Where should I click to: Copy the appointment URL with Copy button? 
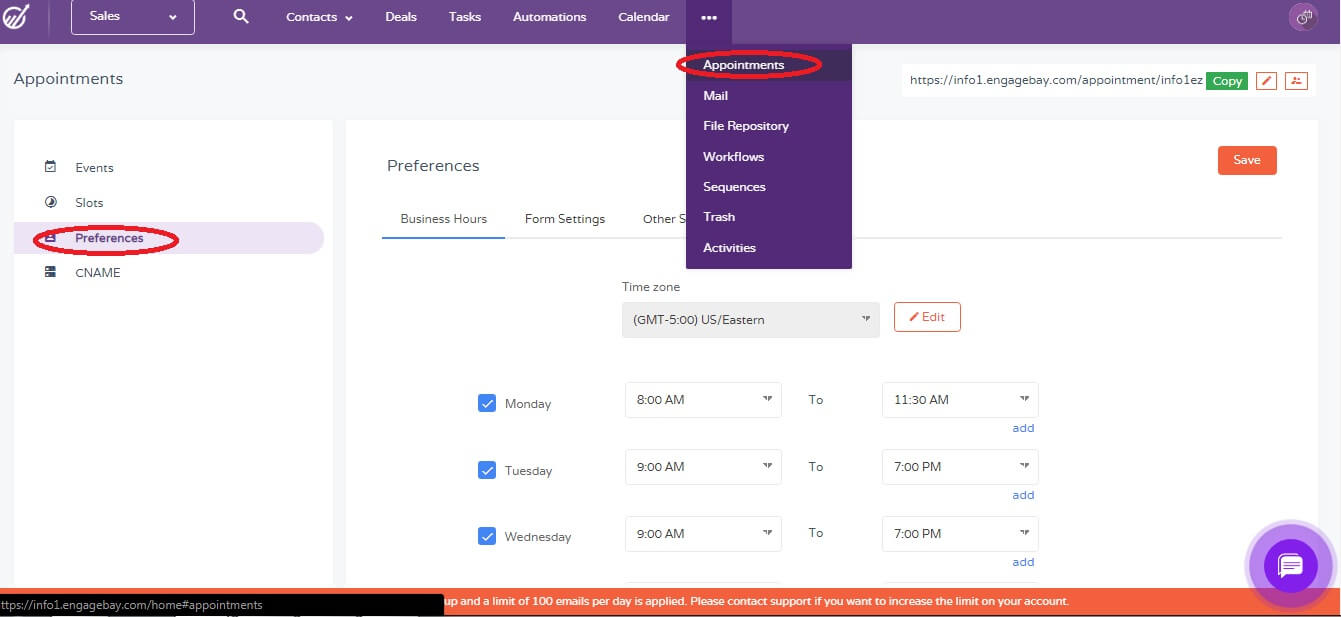[1226, 80]
